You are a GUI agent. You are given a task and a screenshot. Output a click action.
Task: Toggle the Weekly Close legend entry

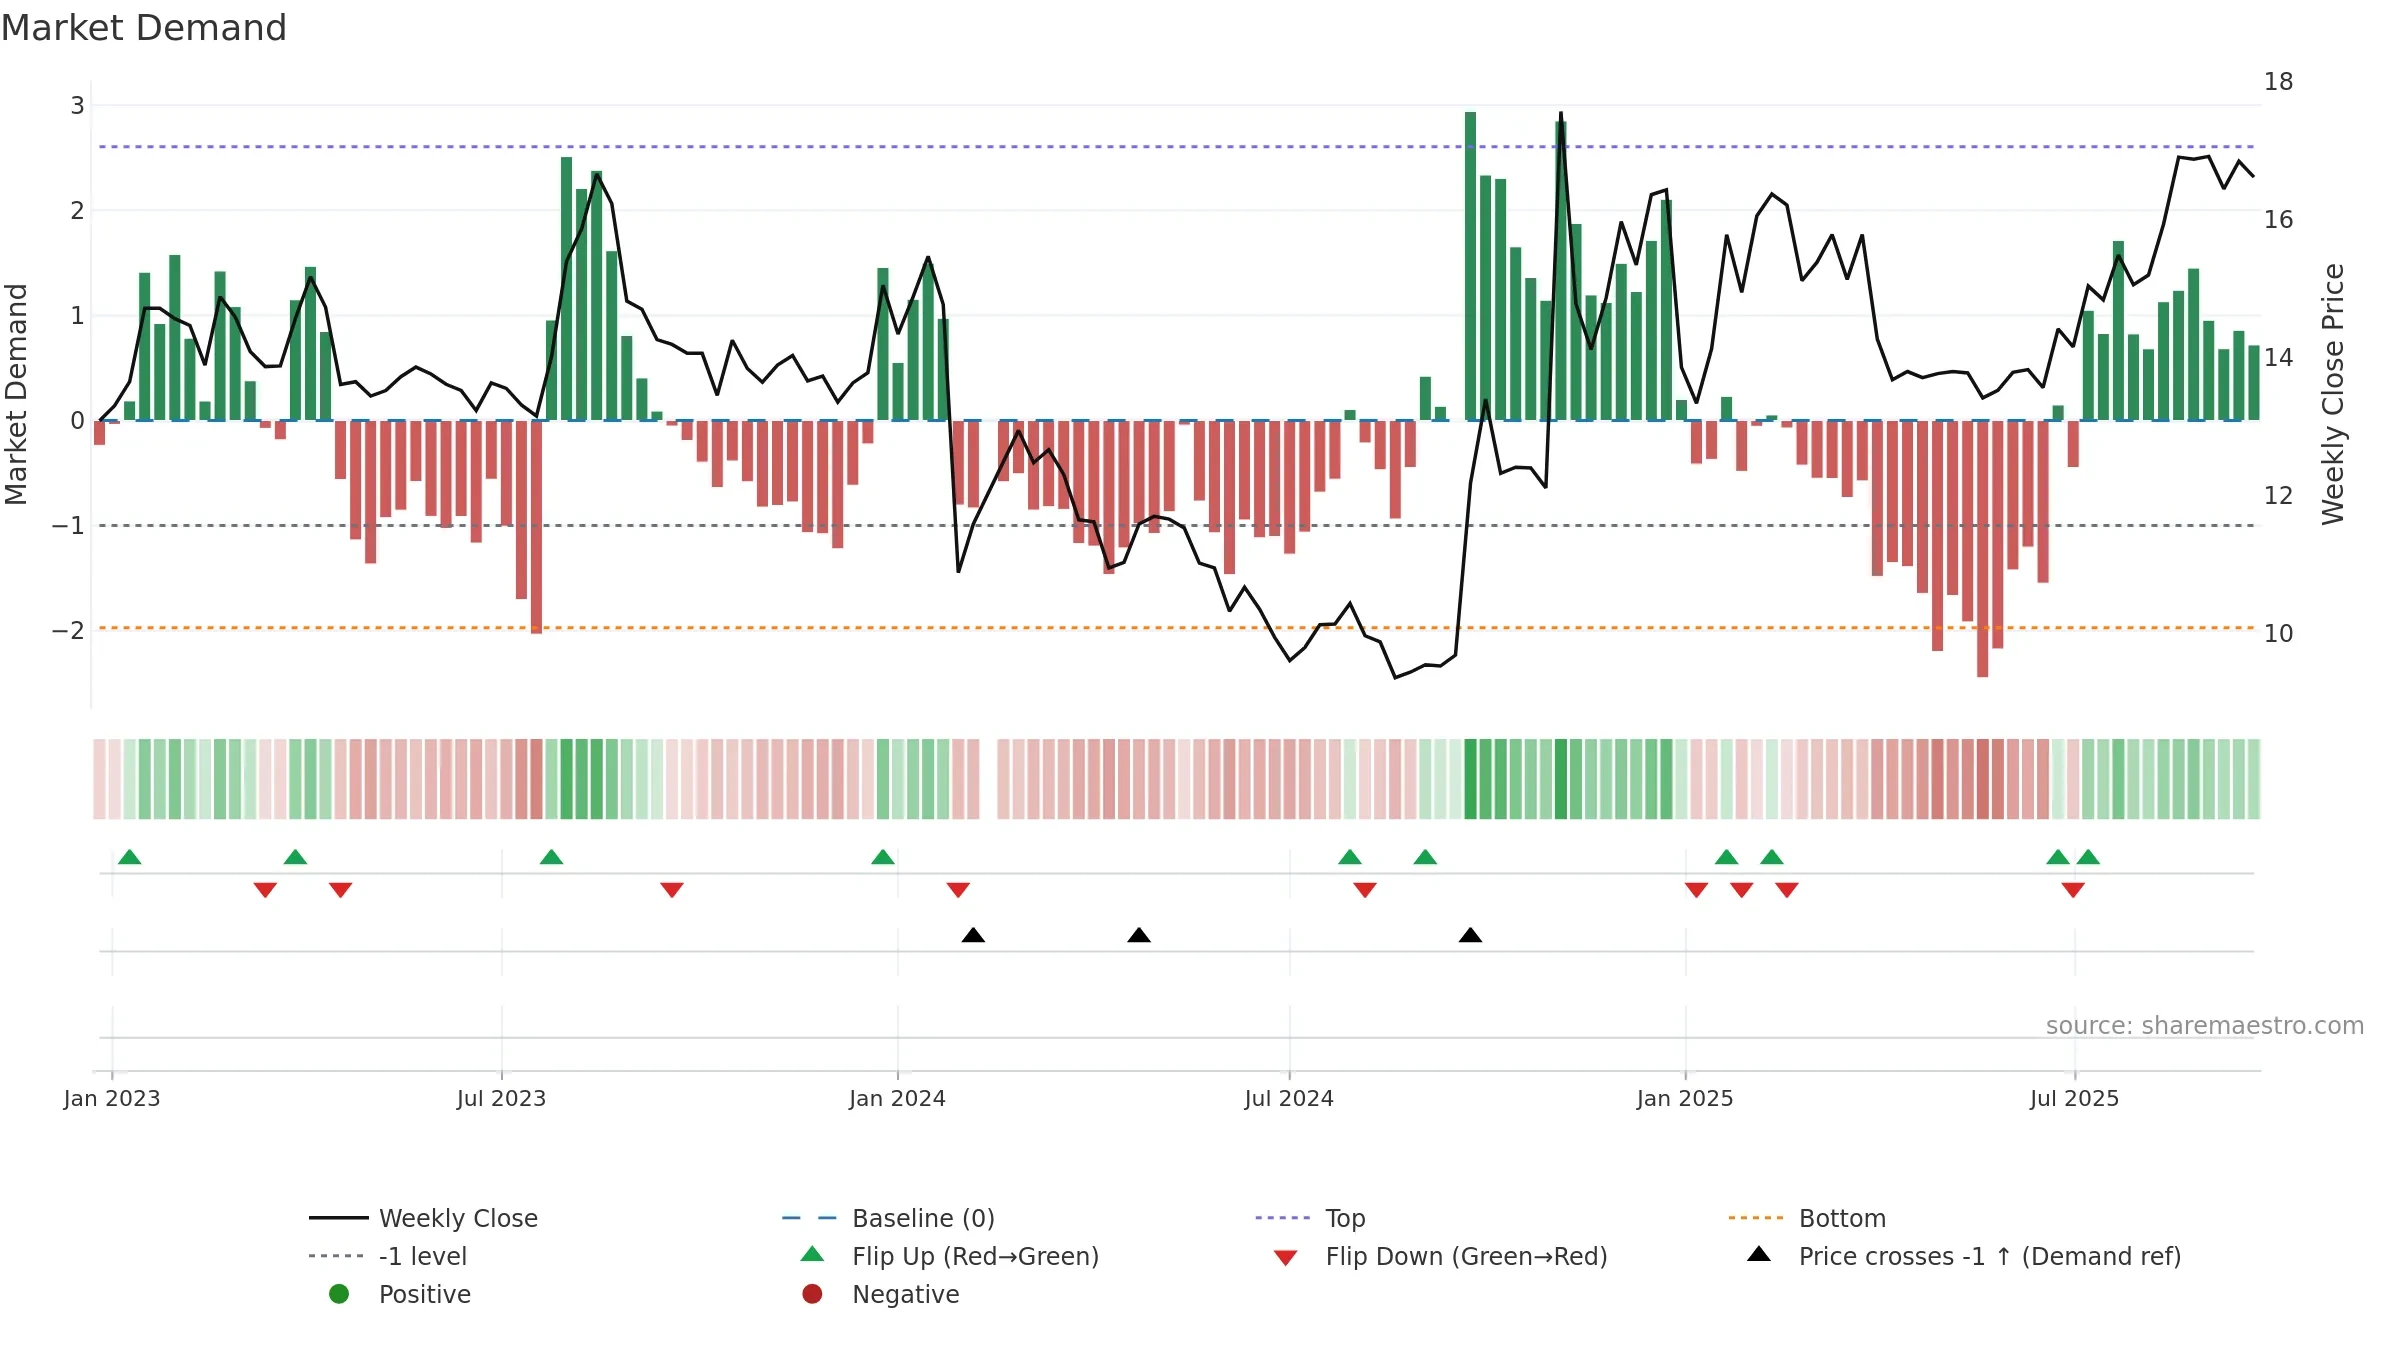point(424,1218)
